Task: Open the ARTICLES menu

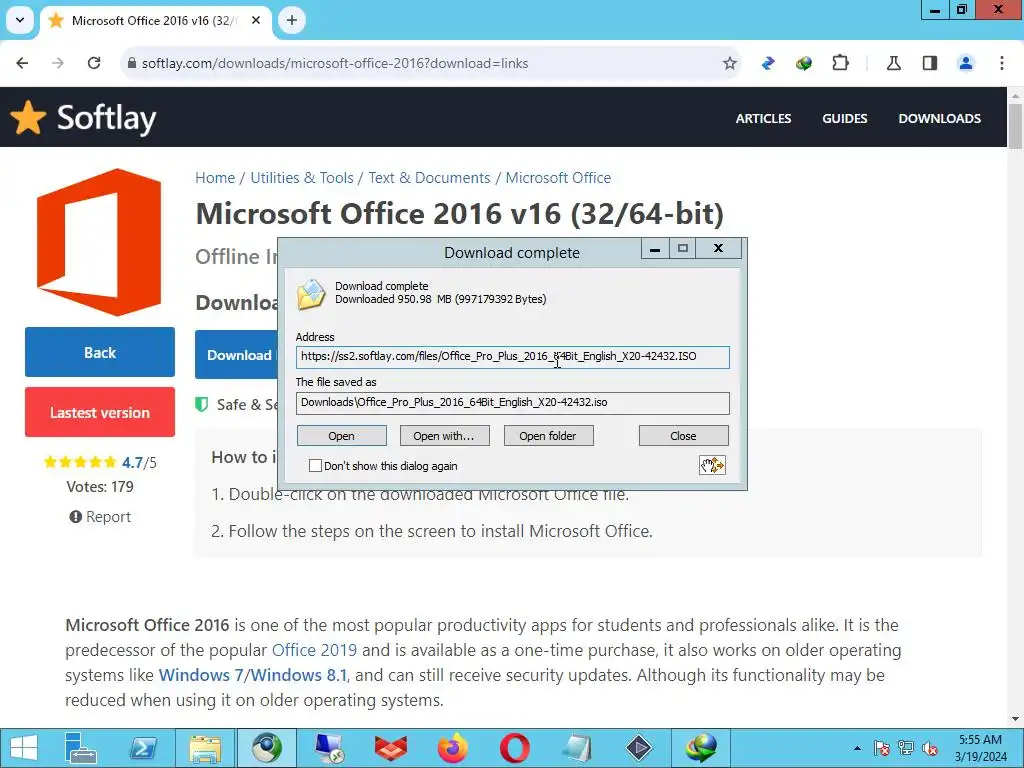Action: point(763,118)
